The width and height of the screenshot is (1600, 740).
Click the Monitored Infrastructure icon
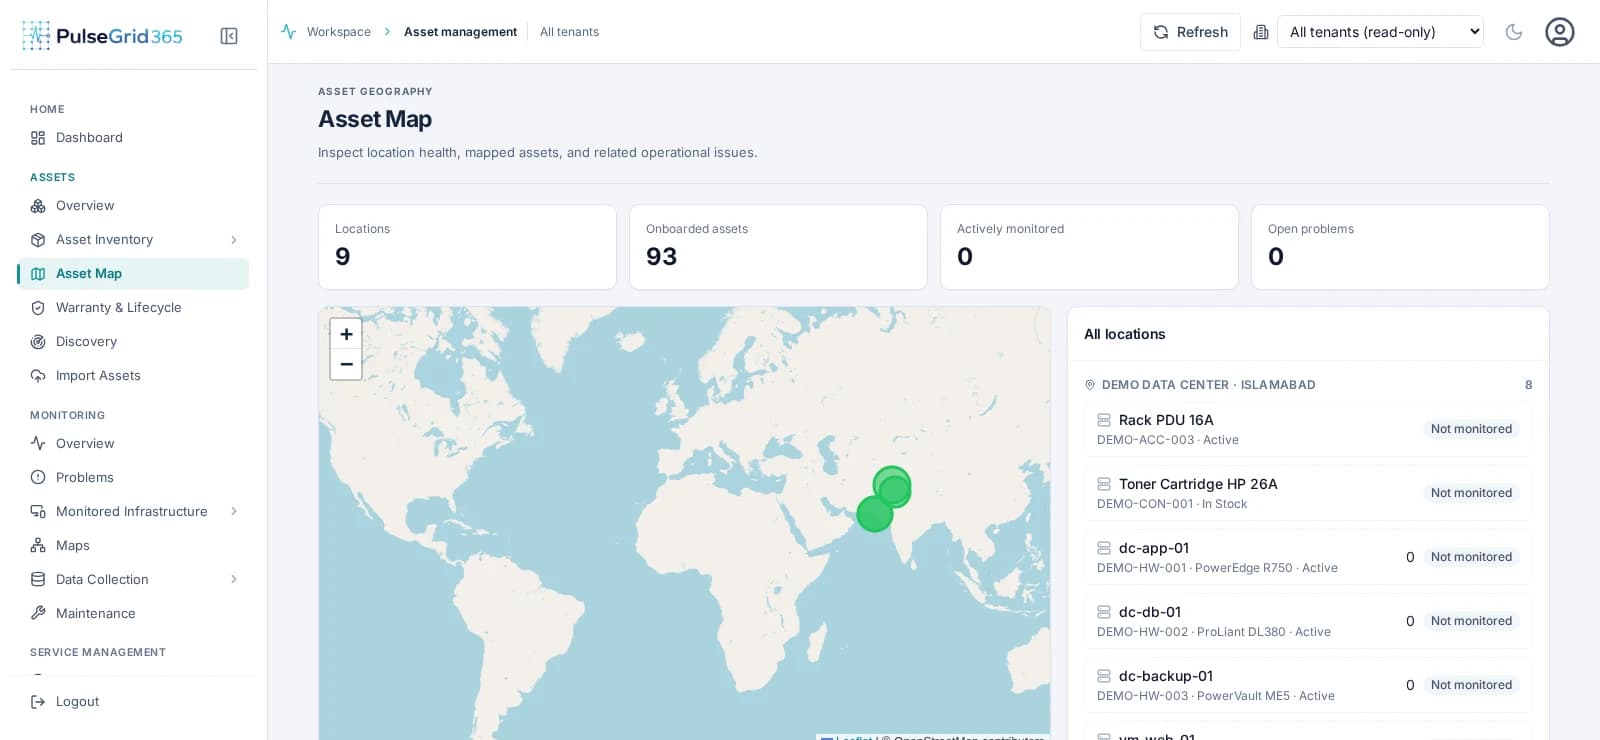coord(38,512)
